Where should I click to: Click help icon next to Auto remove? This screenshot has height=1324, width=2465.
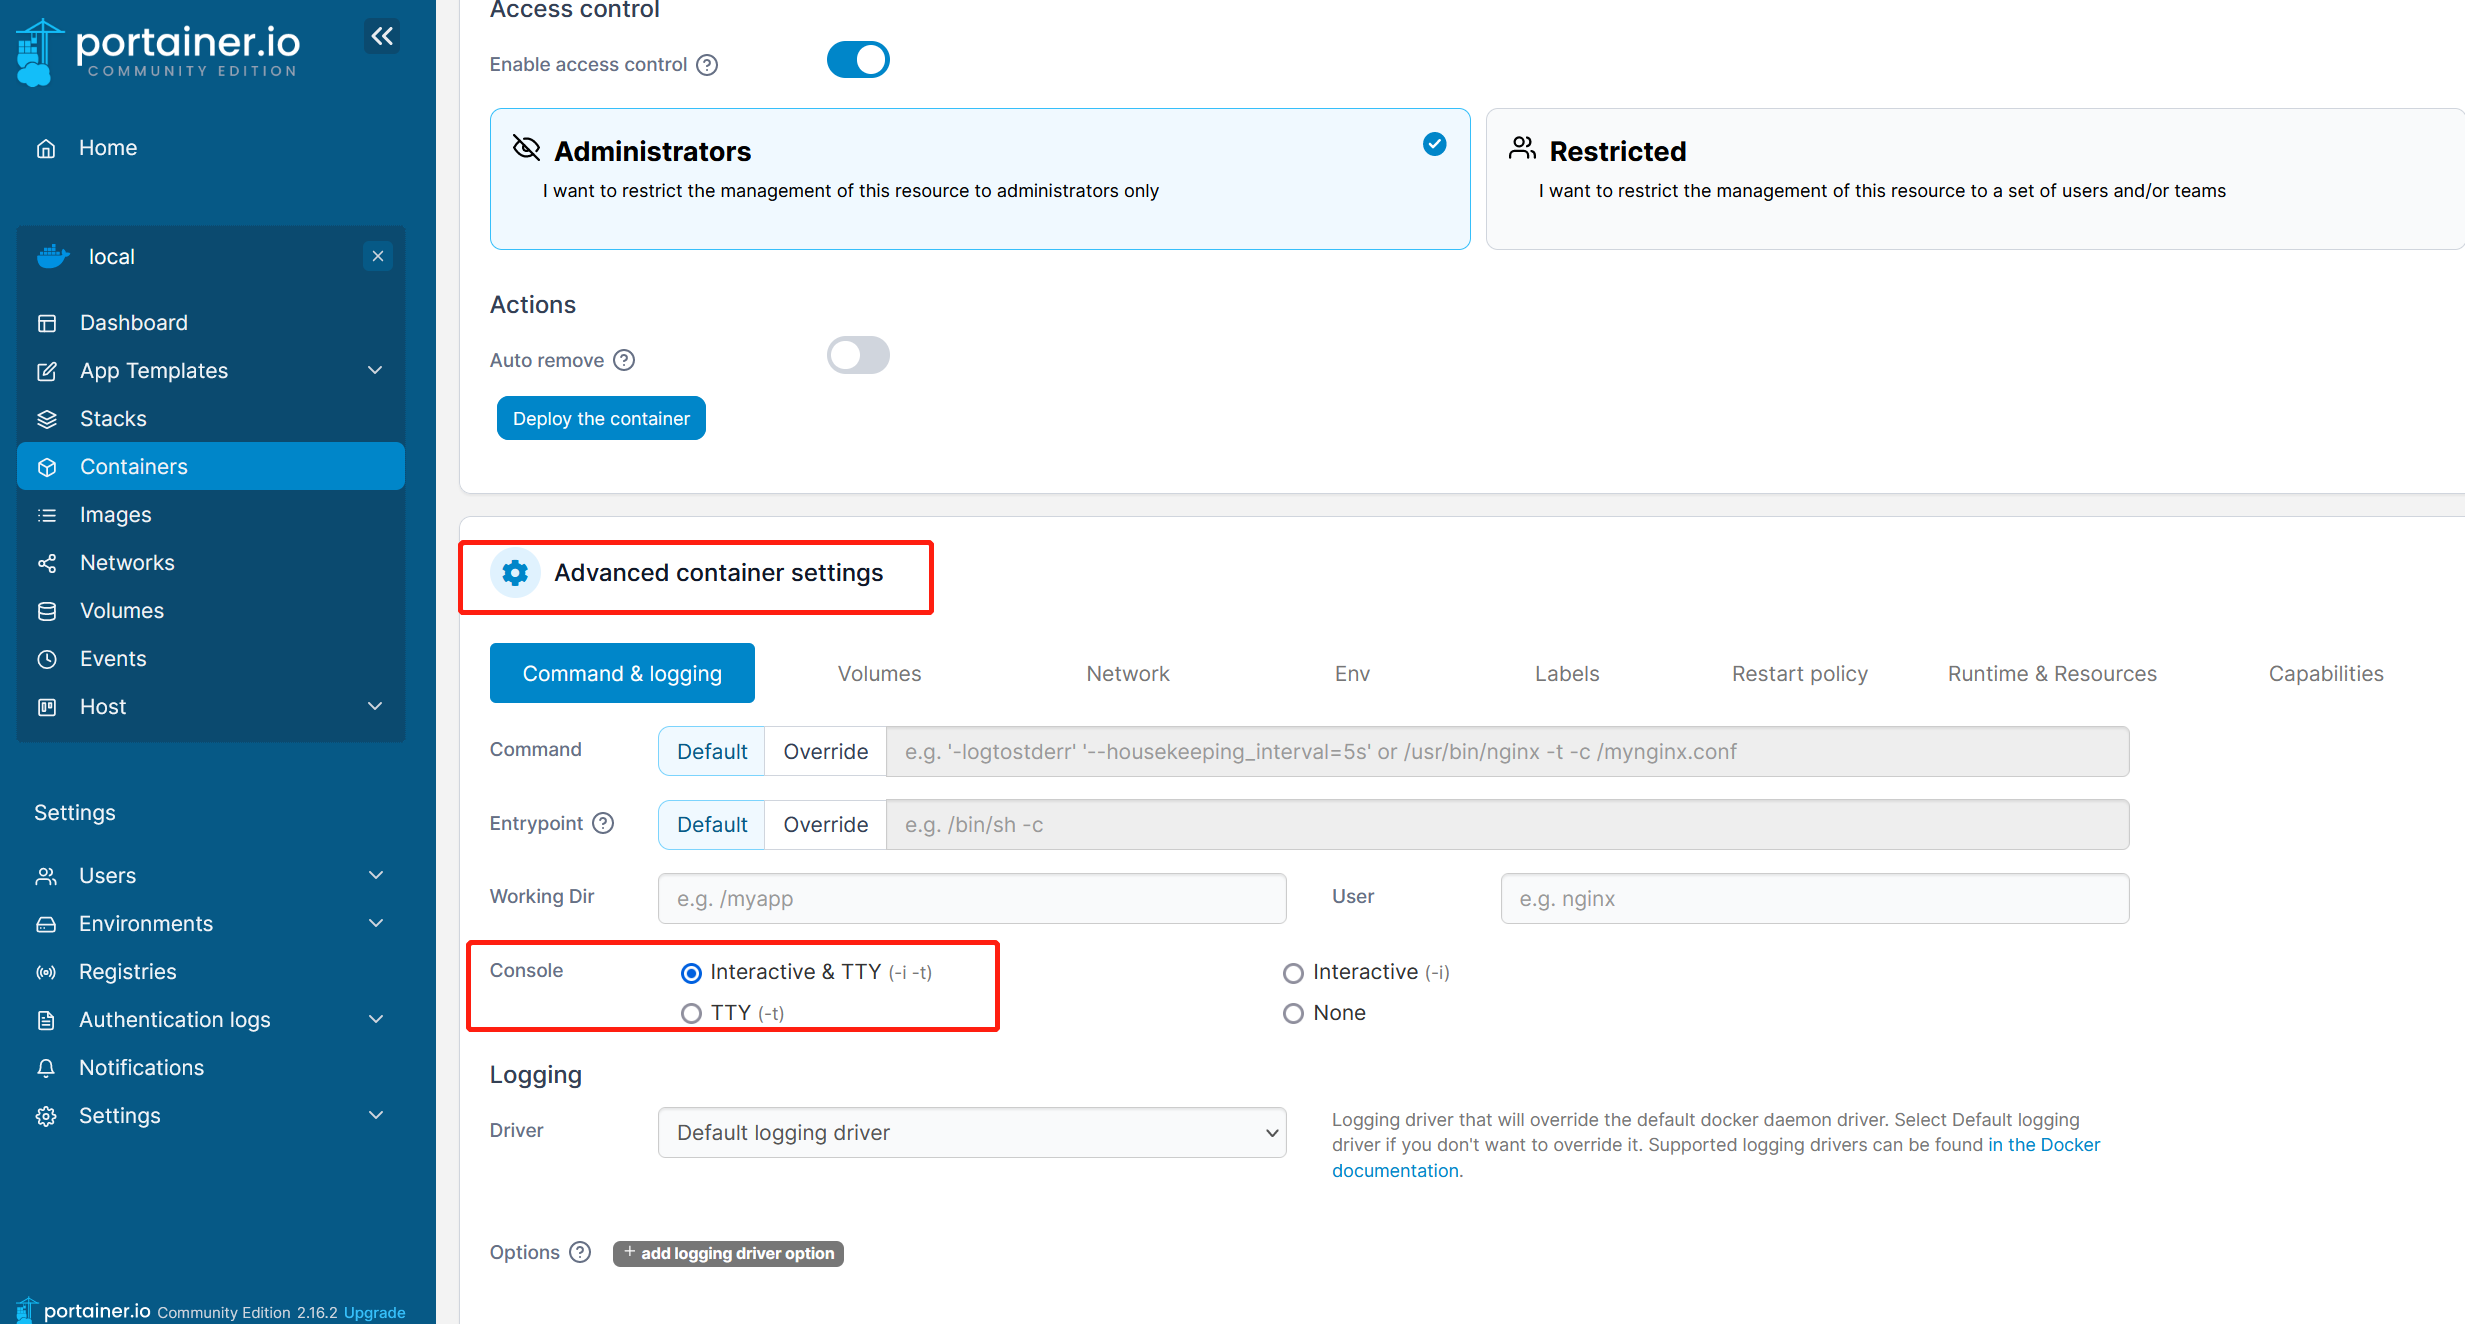click(624, 360)
